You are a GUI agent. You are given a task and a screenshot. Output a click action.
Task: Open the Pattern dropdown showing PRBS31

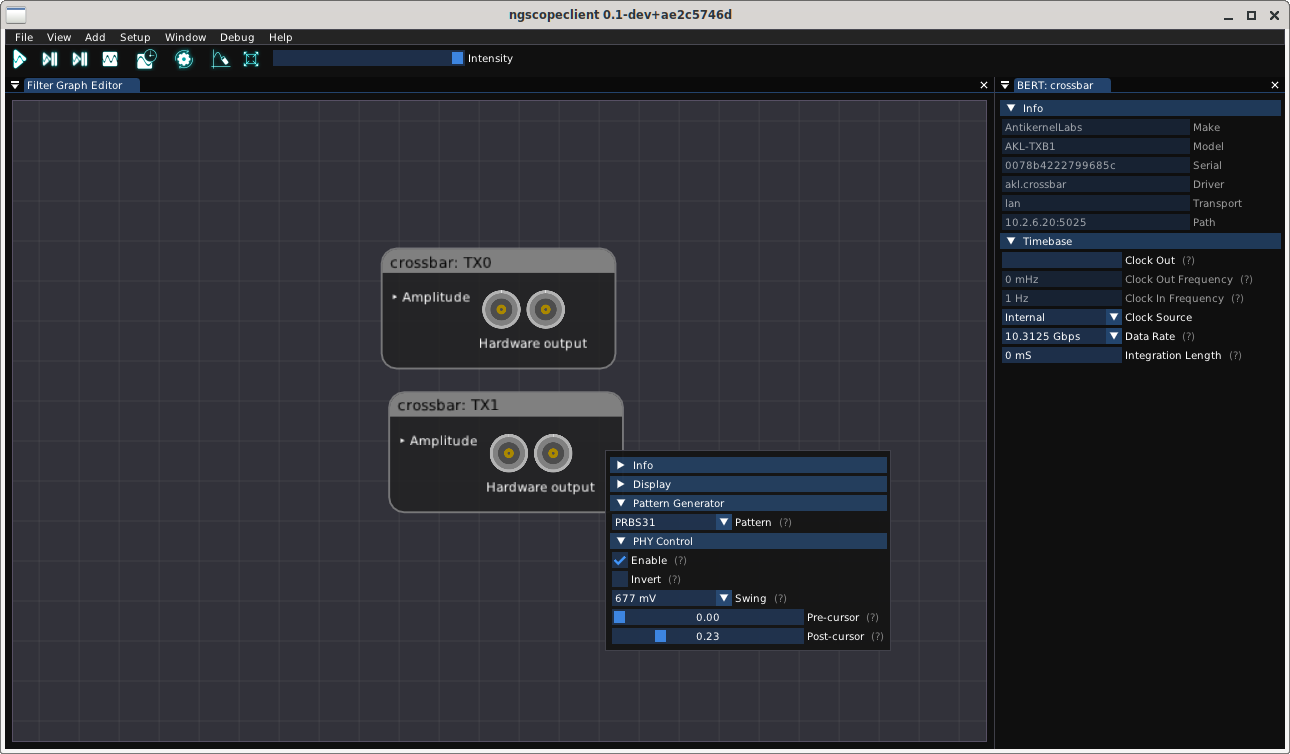pyautogui.click(x=672, y=522)
